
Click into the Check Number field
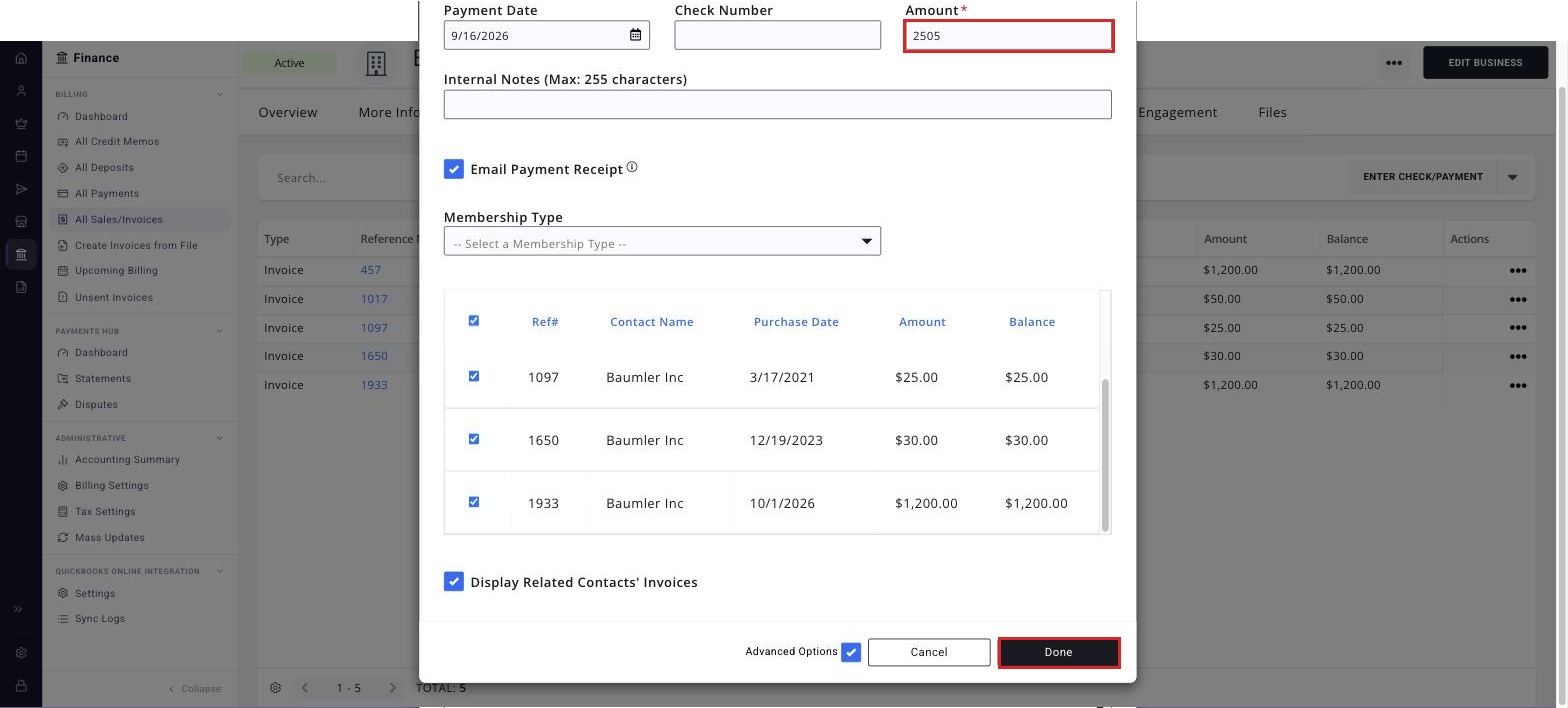click(777, 35)
